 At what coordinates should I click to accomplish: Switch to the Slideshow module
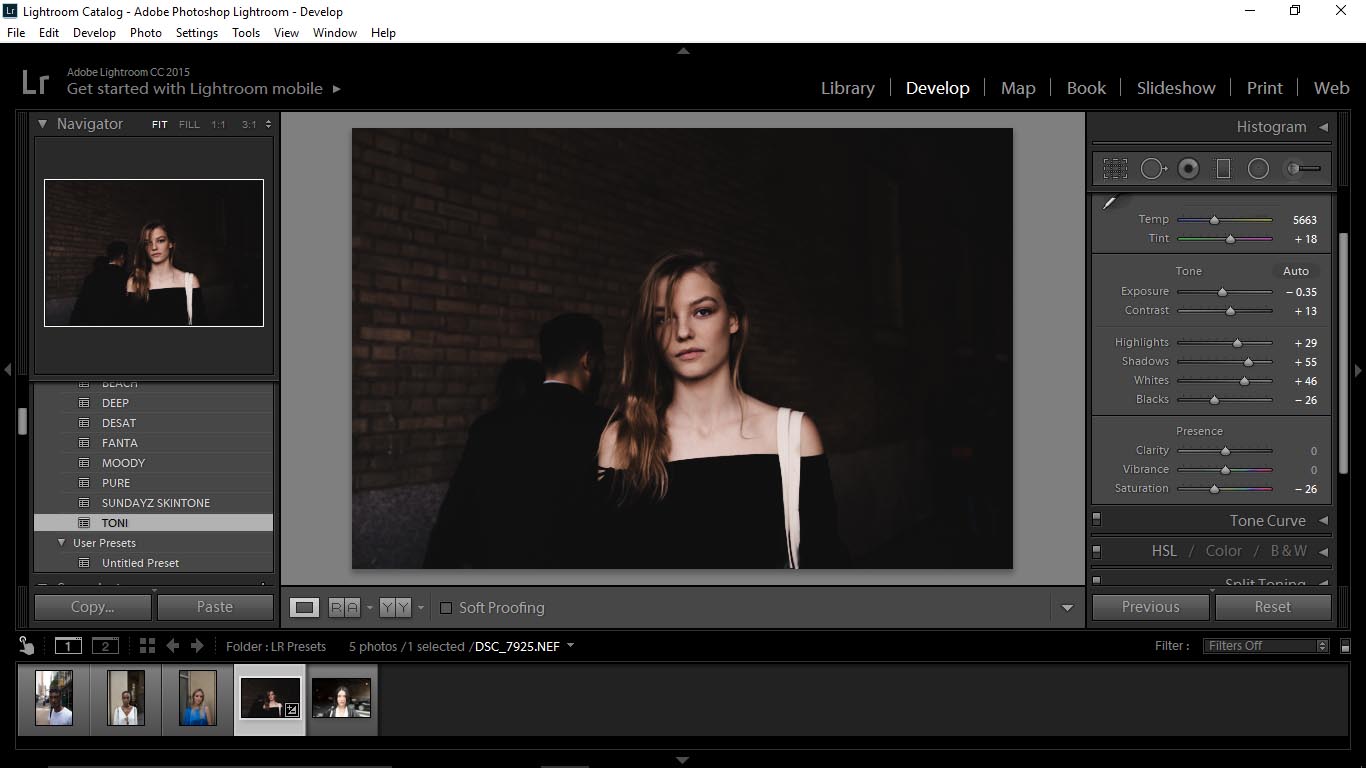[1176, 88]
